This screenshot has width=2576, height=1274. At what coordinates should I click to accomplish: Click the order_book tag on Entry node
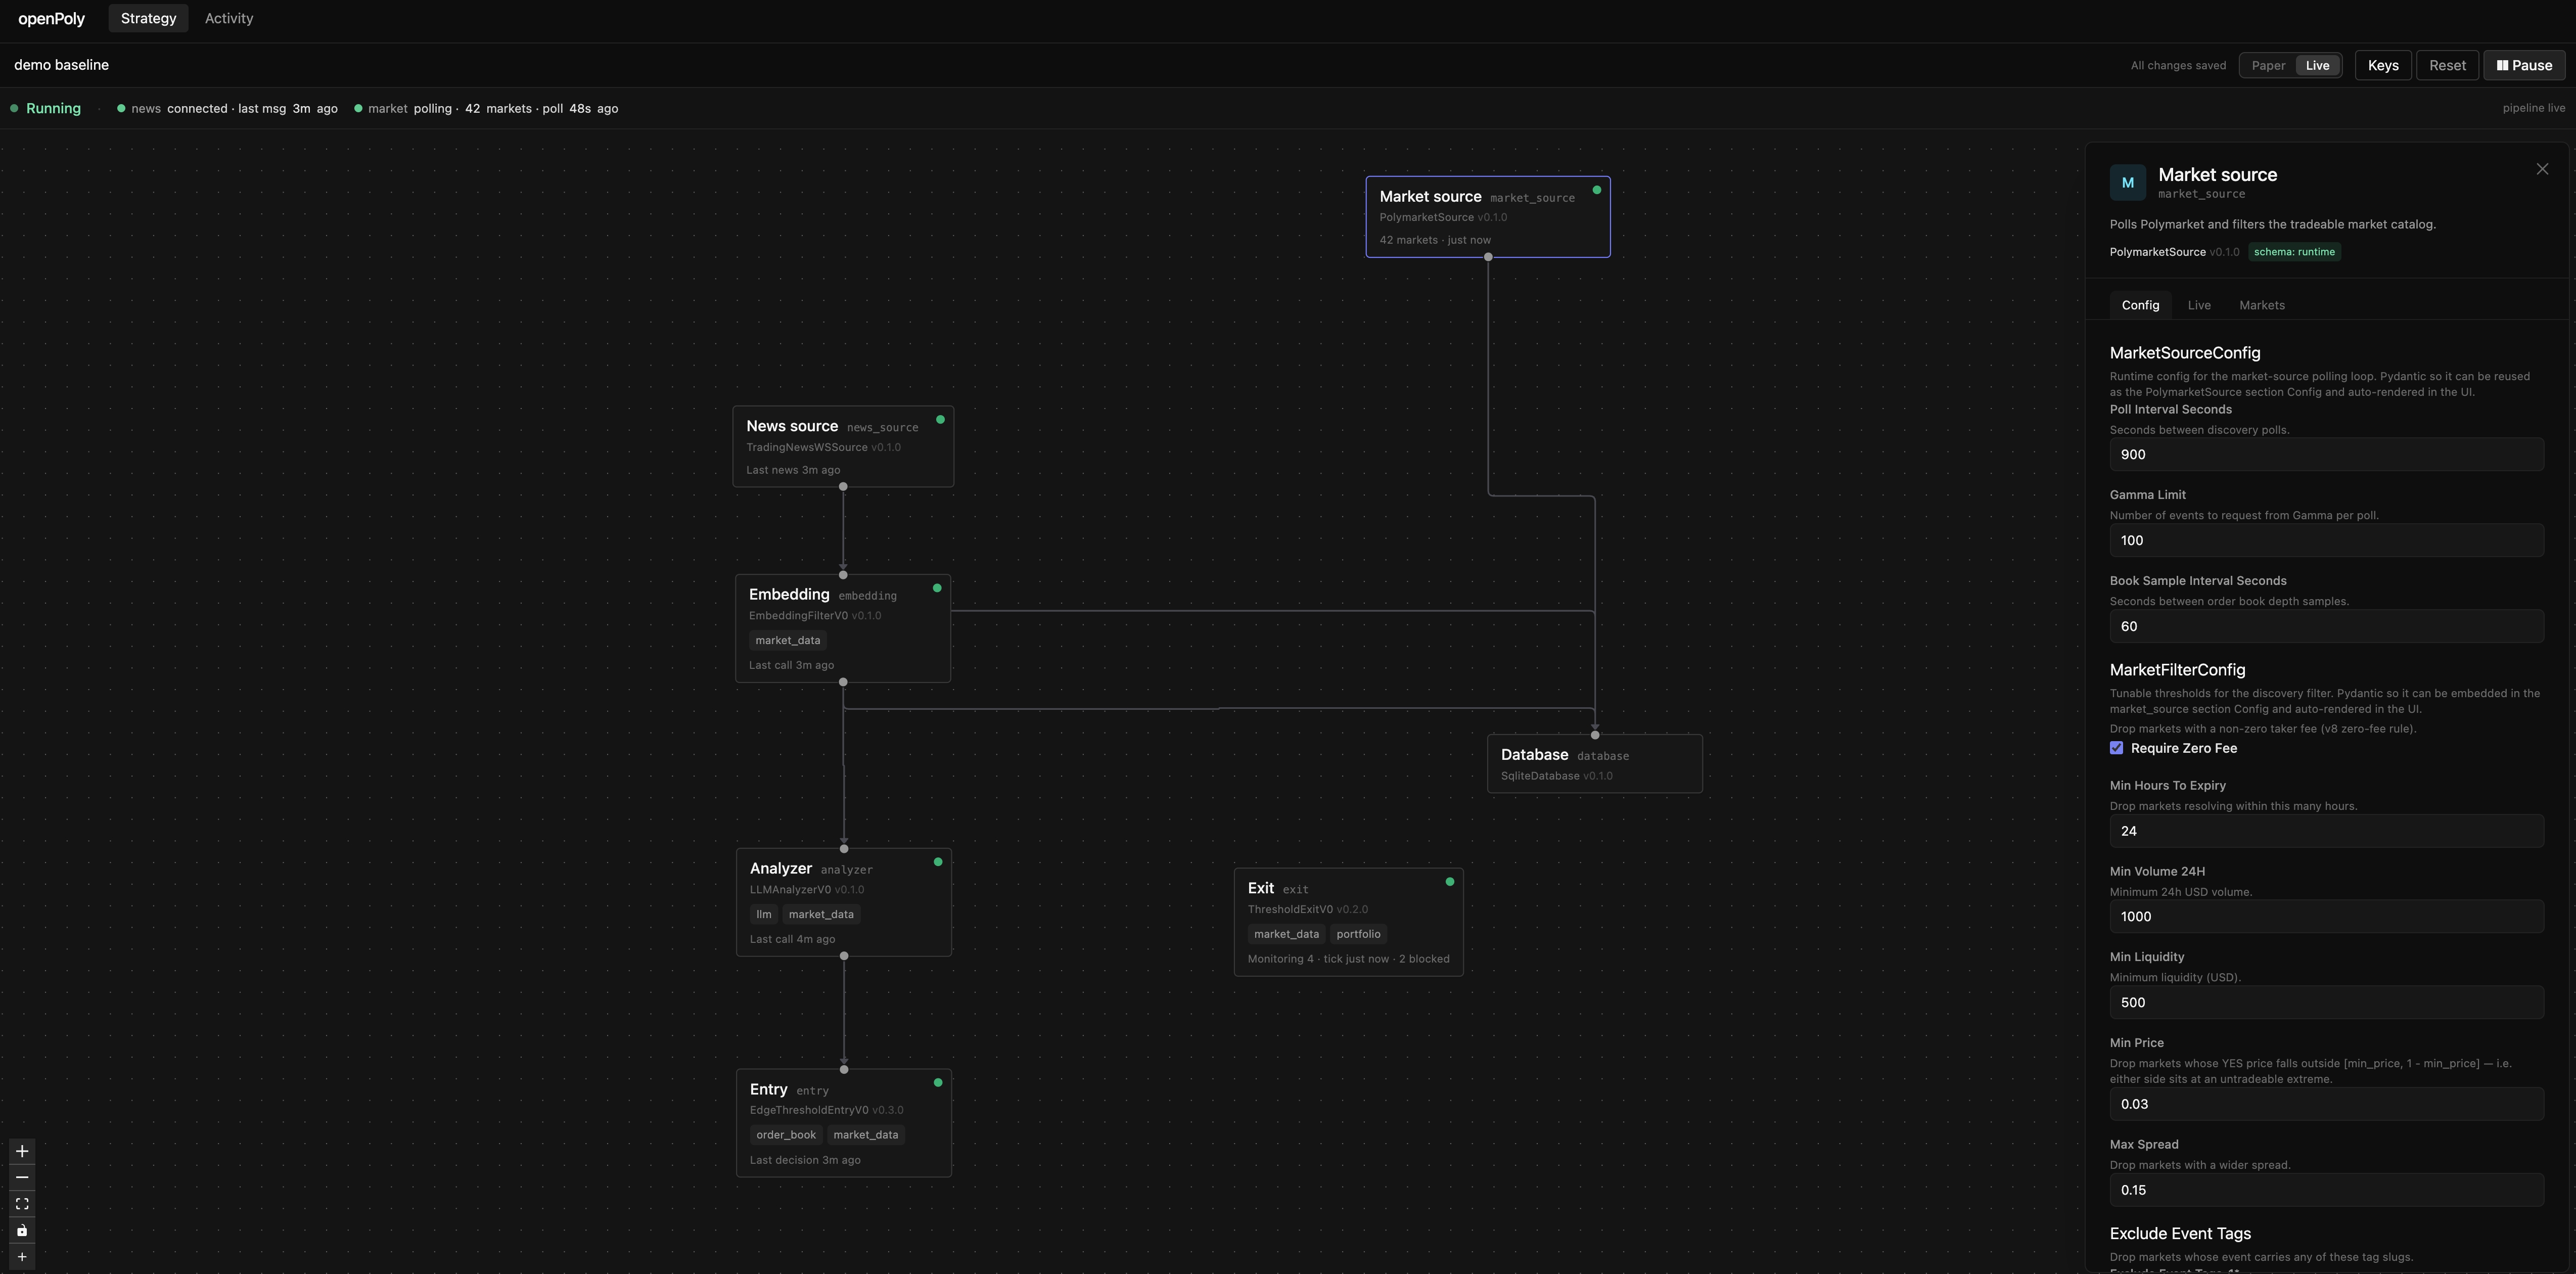tap(786, 1135)
